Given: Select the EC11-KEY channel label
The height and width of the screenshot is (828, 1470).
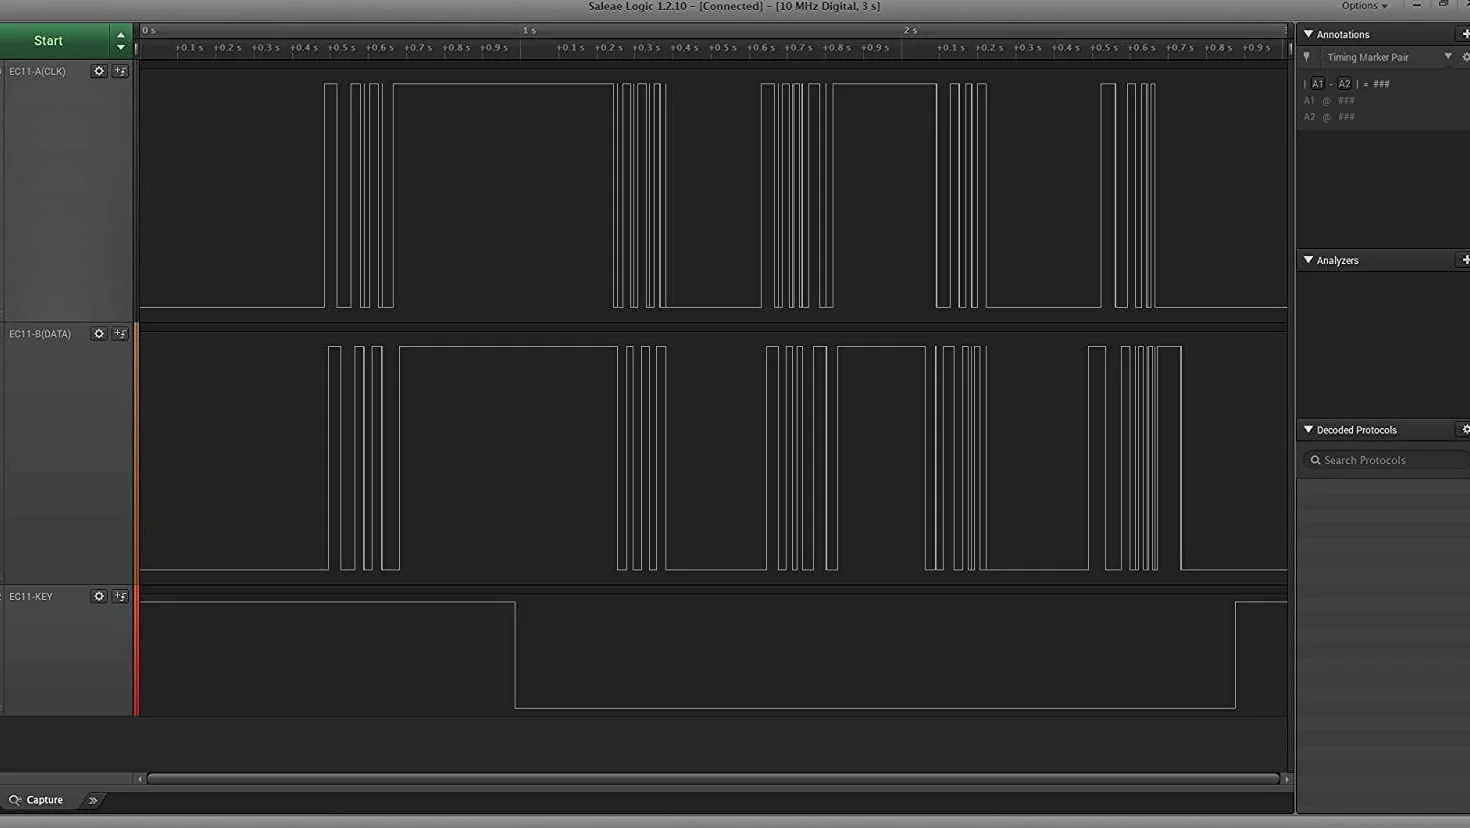Looking at the screenshot, I should coord(31,596).
